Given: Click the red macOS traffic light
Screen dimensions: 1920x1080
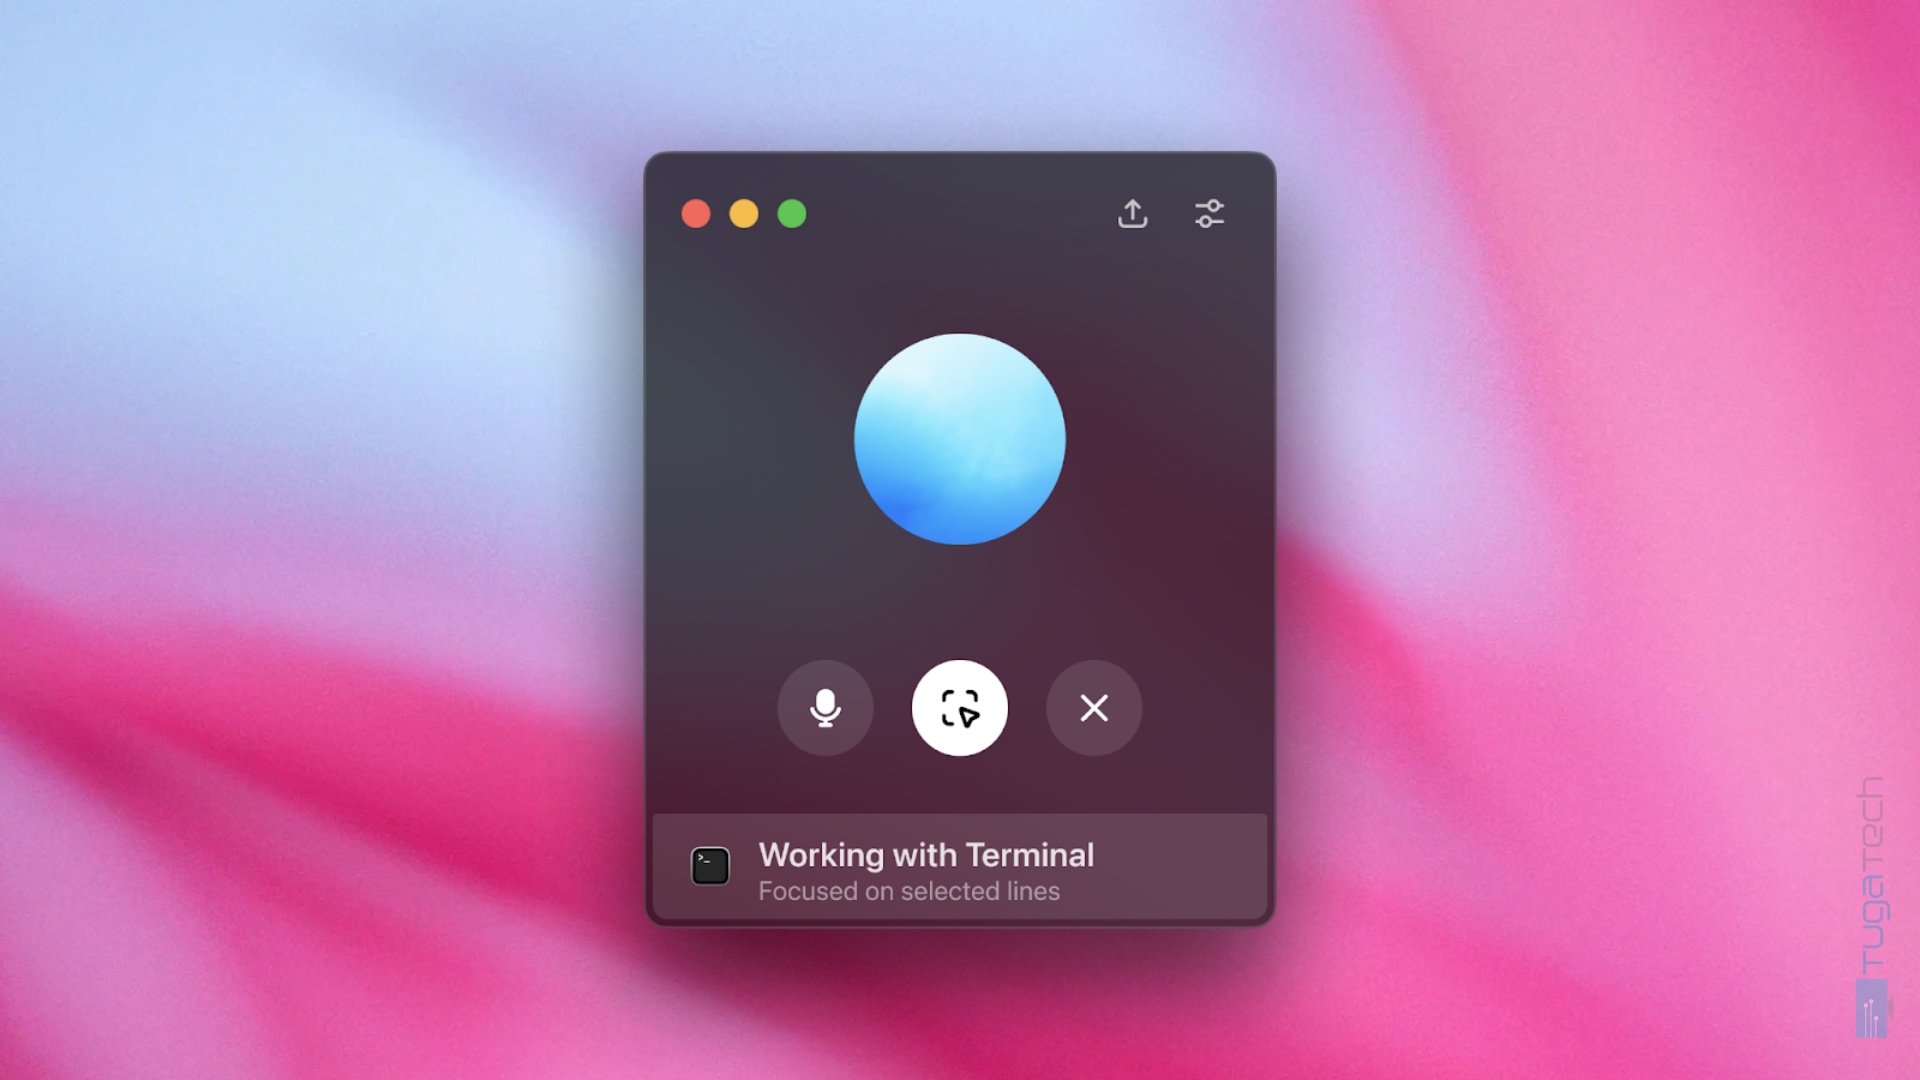Looking at the screenshot, I should pyautogui.click(x=695, y=214).
